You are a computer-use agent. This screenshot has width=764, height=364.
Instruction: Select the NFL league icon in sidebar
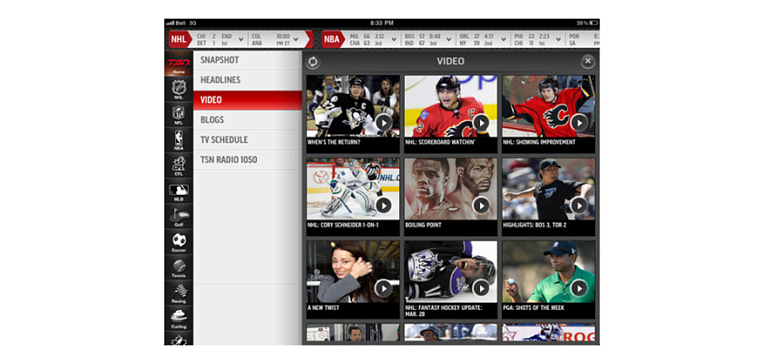pyautogui.click(x=179, y=115)
